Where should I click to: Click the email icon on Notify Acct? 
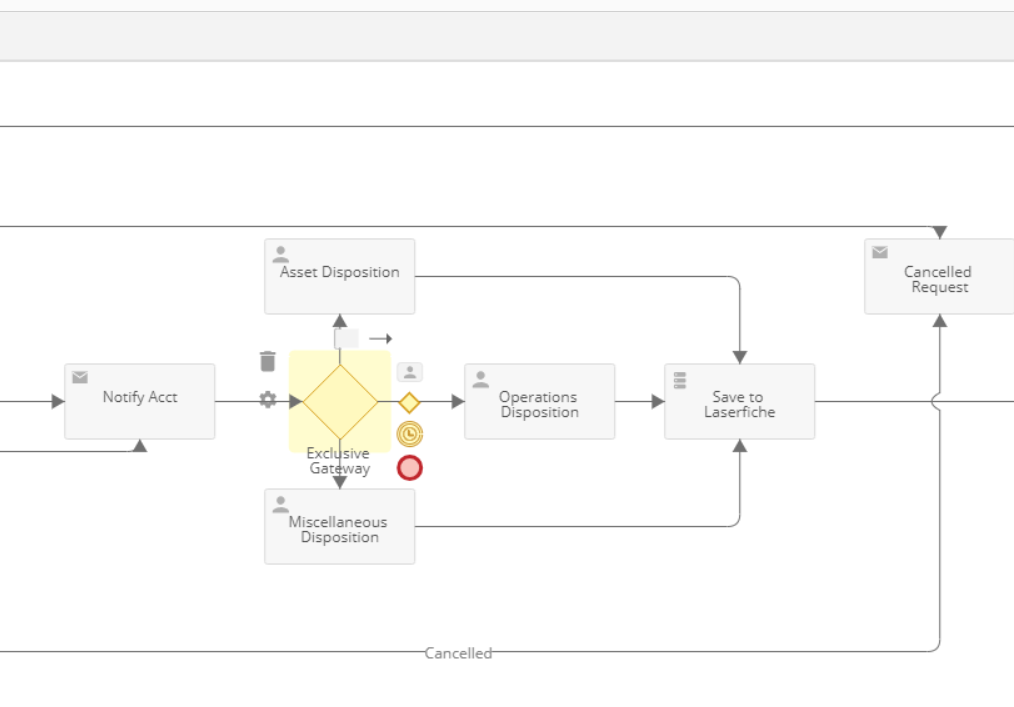click(x=80, y=377)
